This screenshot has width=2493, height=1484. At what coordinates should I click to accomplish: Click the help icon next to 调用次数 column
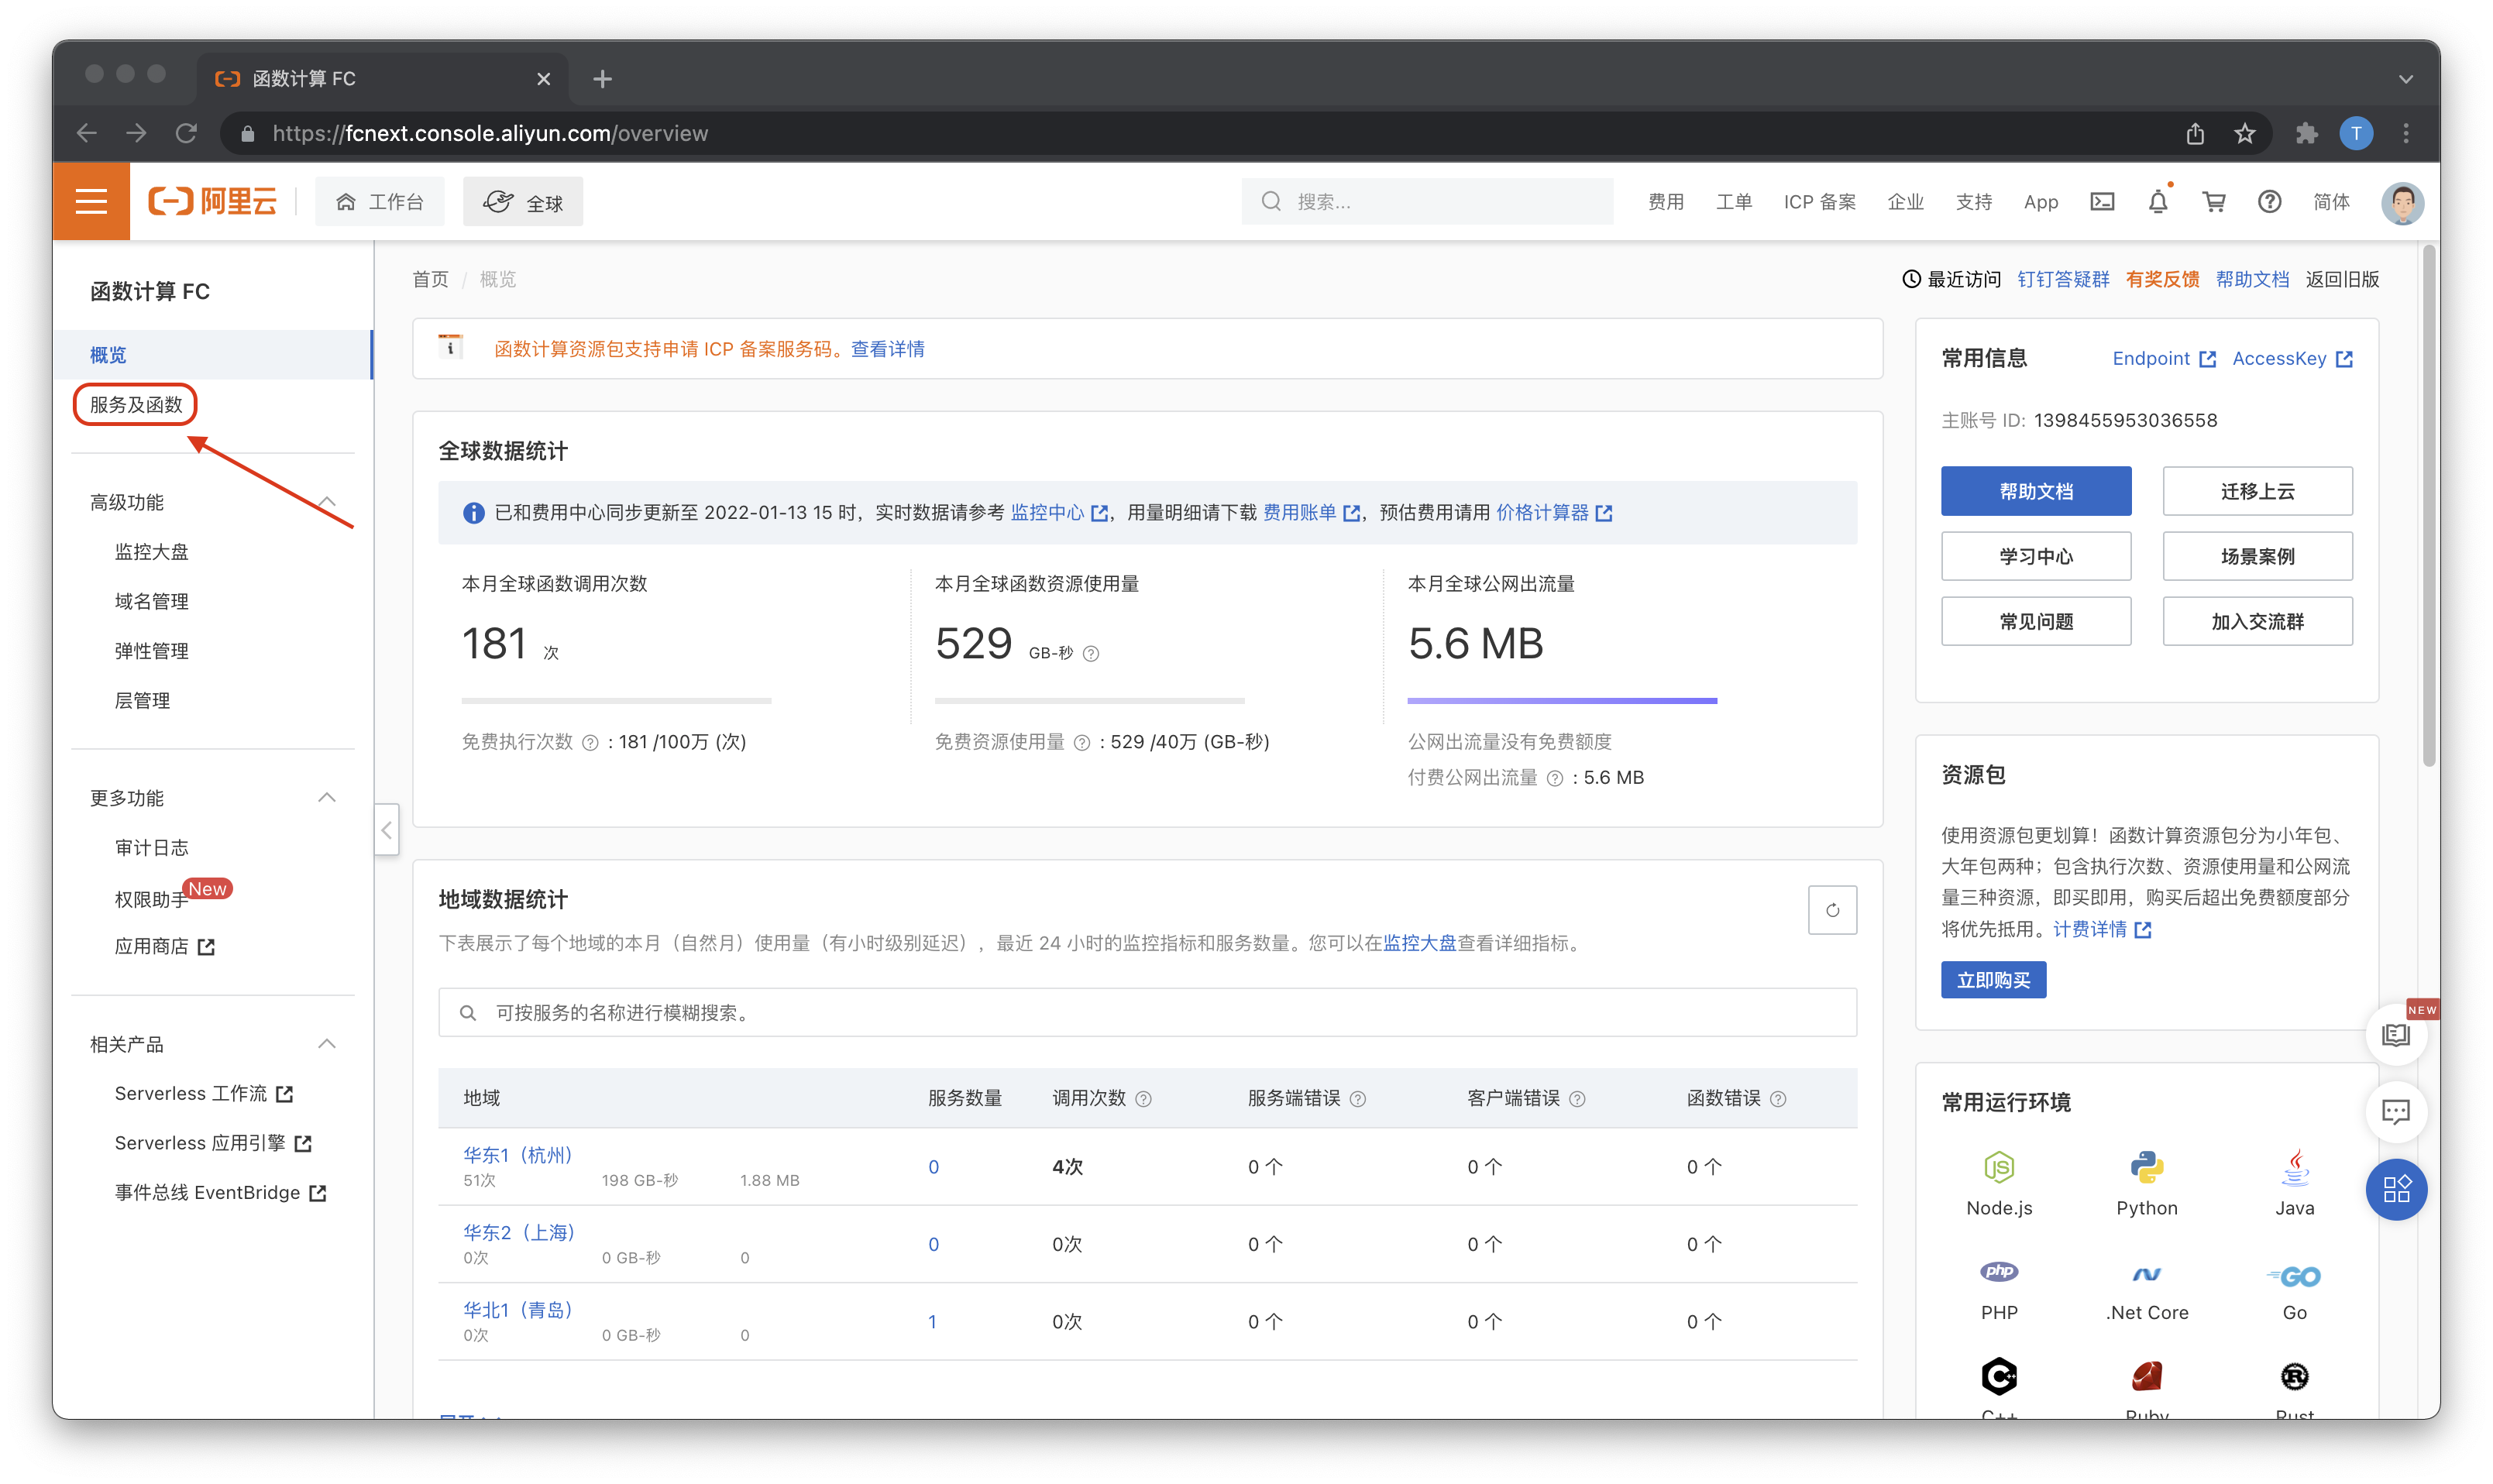click(1144, 1099)
